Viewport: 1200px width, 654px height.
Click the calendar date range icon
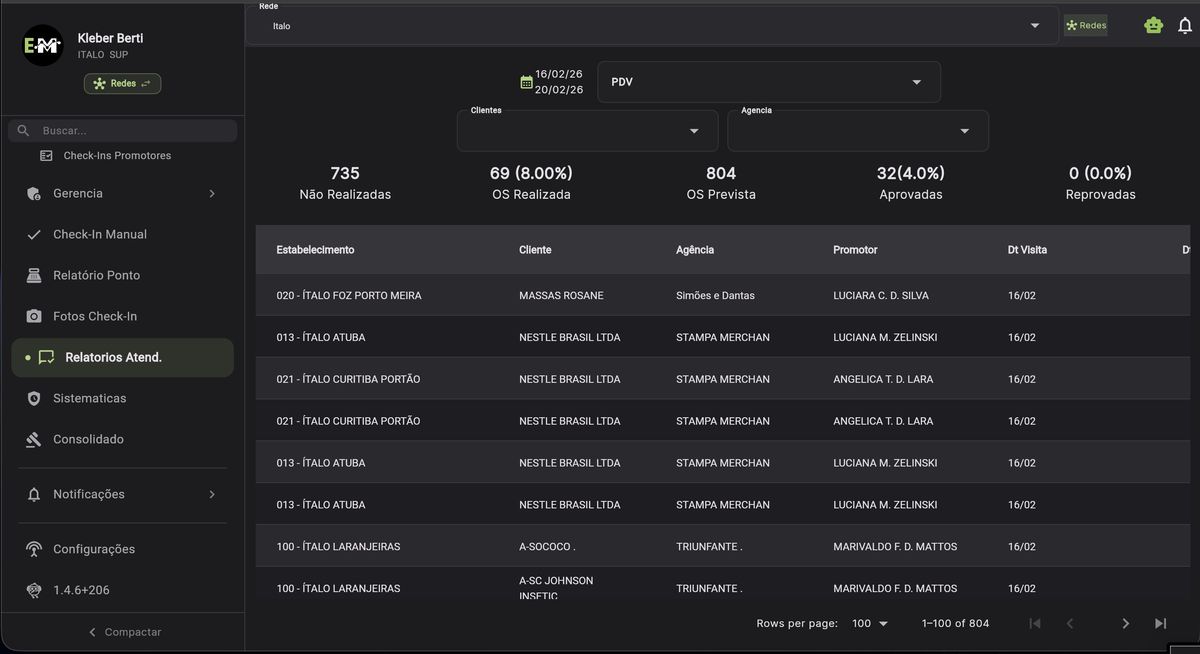[x=526, y=82]
